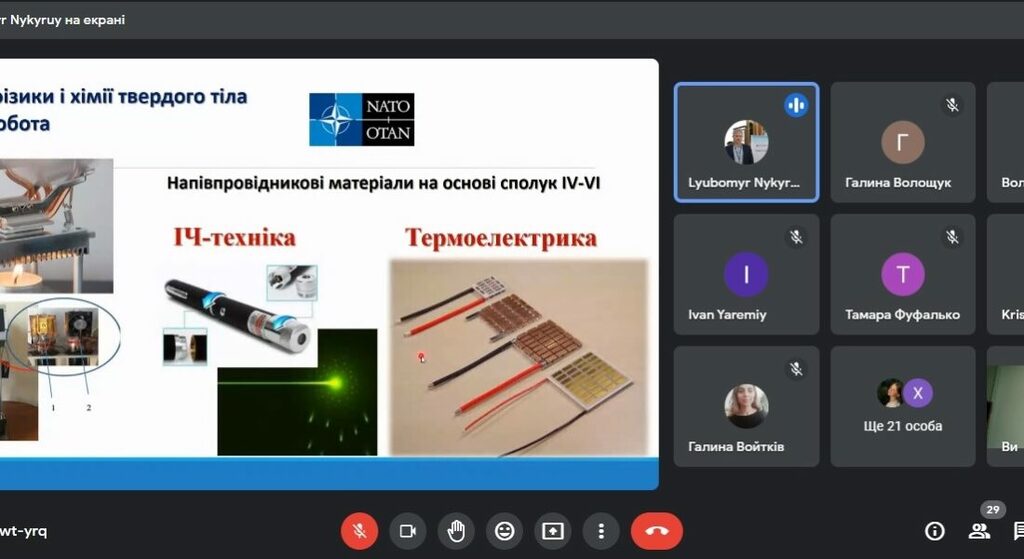Click the NATO OTAN logo on the slide

(361, 120)
